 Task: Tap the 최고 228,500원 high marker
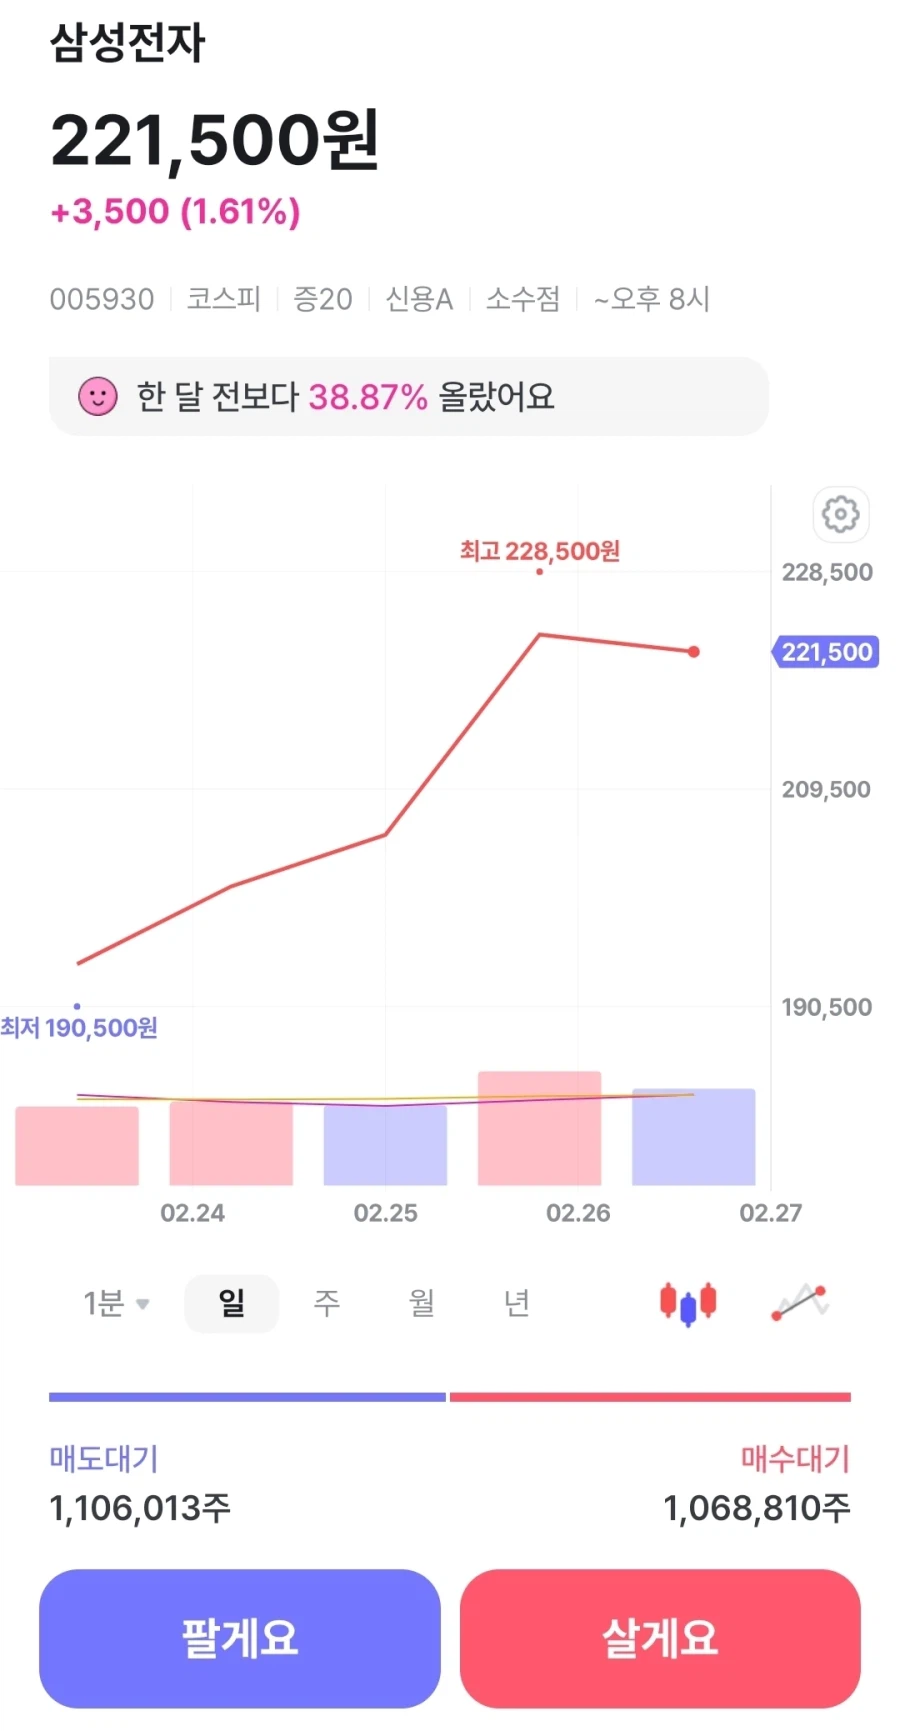540,552
